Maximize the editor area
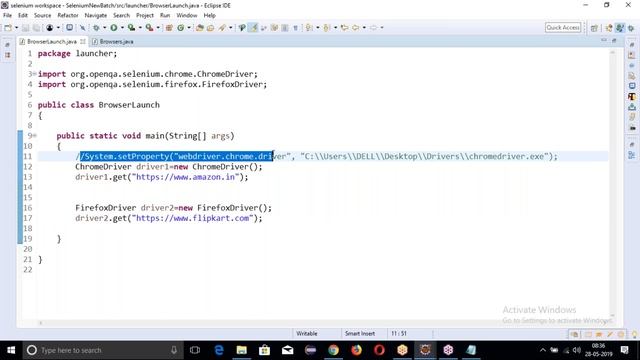Screen dimensions: 640x360 tap(614, 40)
